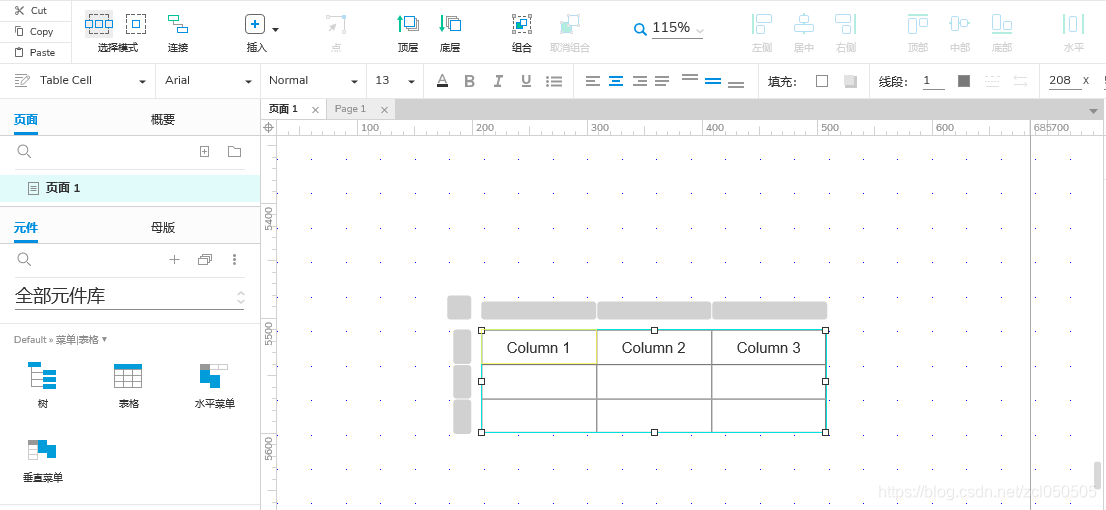Click the Cut button

click(30, 11)
